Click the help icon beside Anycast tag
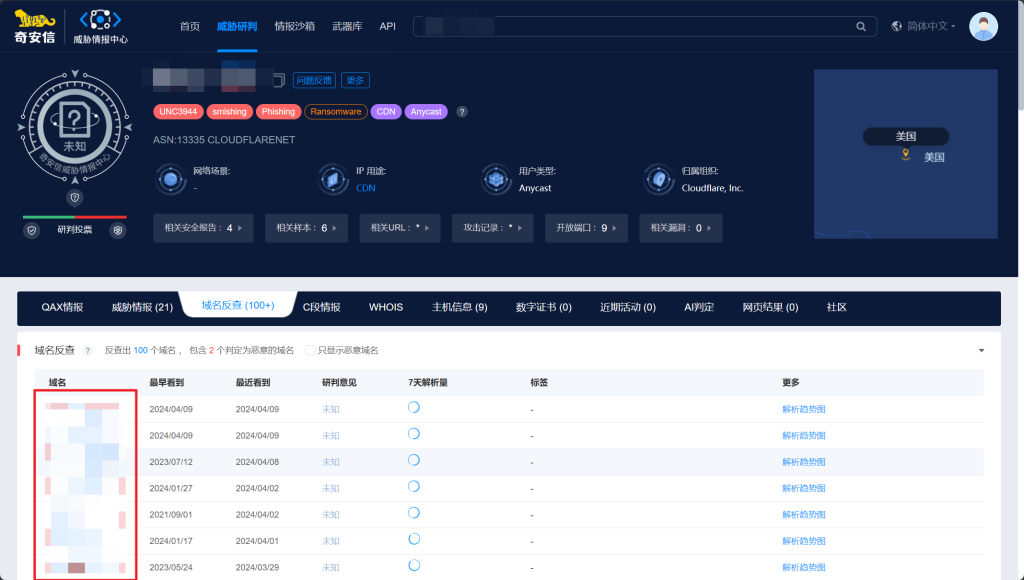1024x580 pixels. click(462, 112)
